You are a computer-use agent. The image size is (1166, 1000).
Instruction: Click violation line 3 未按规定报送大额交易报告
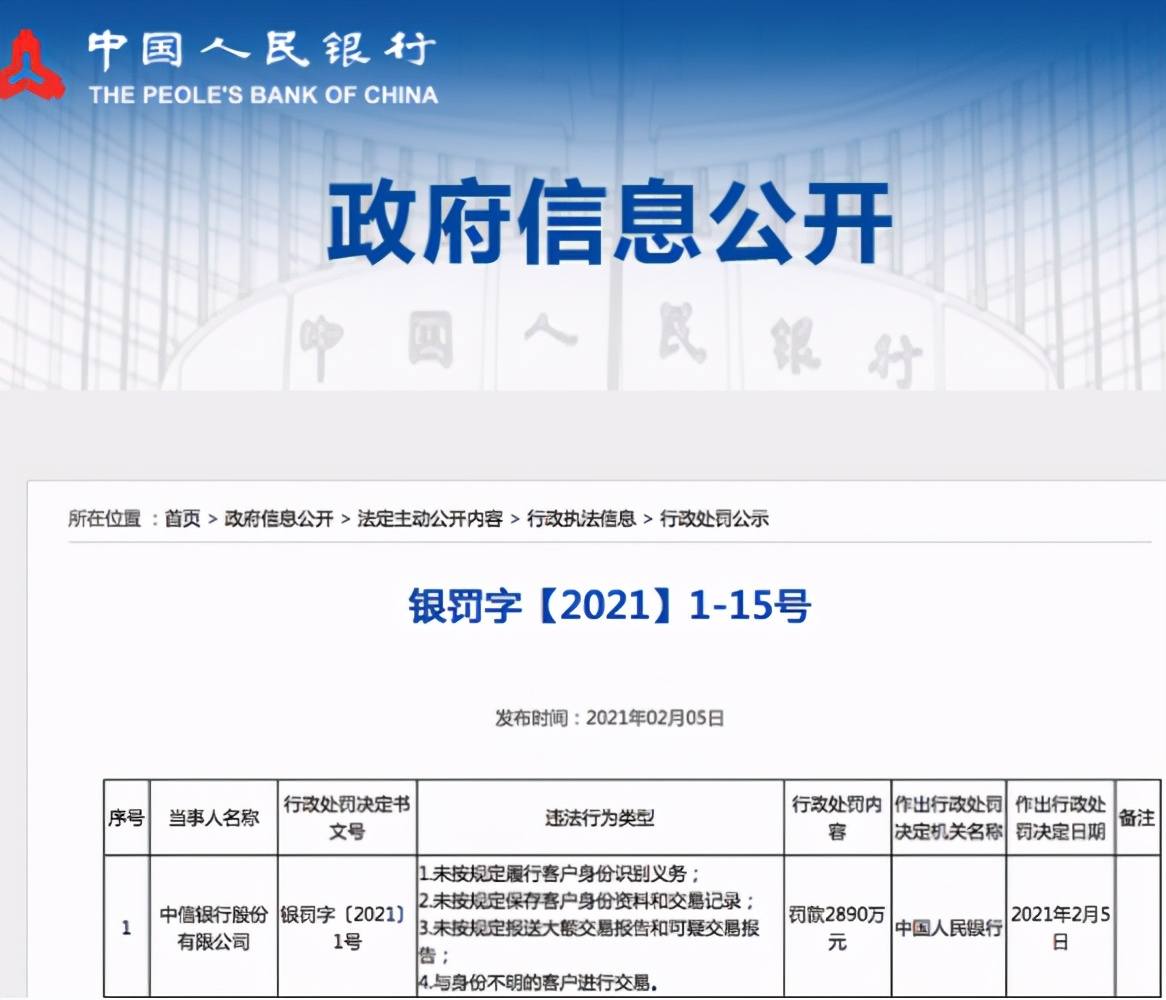pos(589,941)
